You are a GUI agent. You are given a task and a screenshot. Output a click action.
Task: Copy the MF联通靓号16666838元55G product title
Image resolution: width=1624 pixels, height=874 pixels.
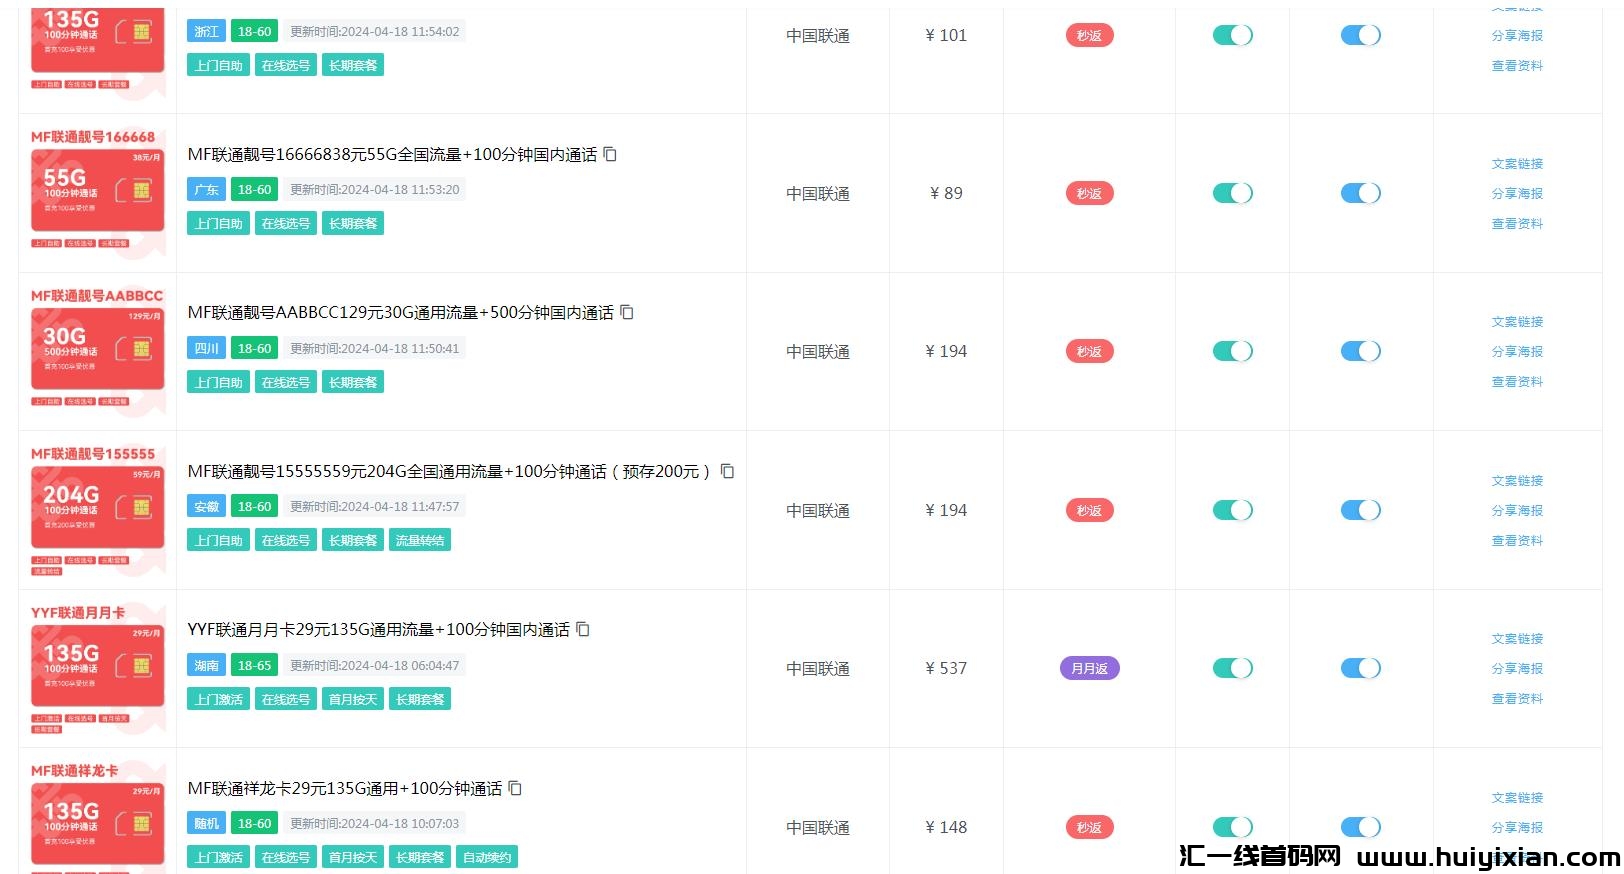click(610, 154)
